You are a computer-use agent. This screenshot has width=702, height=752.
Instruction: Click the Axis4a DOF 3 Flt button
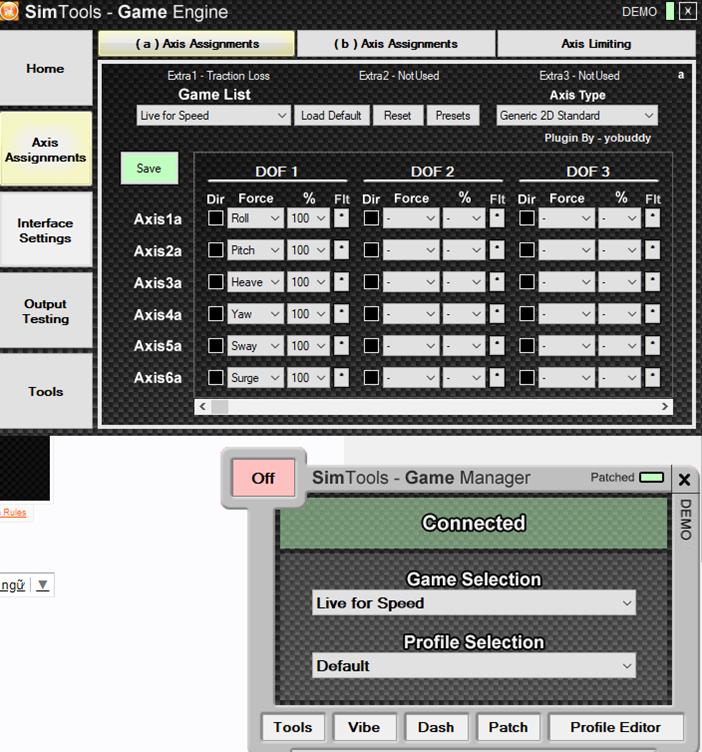tap(652, 314)
